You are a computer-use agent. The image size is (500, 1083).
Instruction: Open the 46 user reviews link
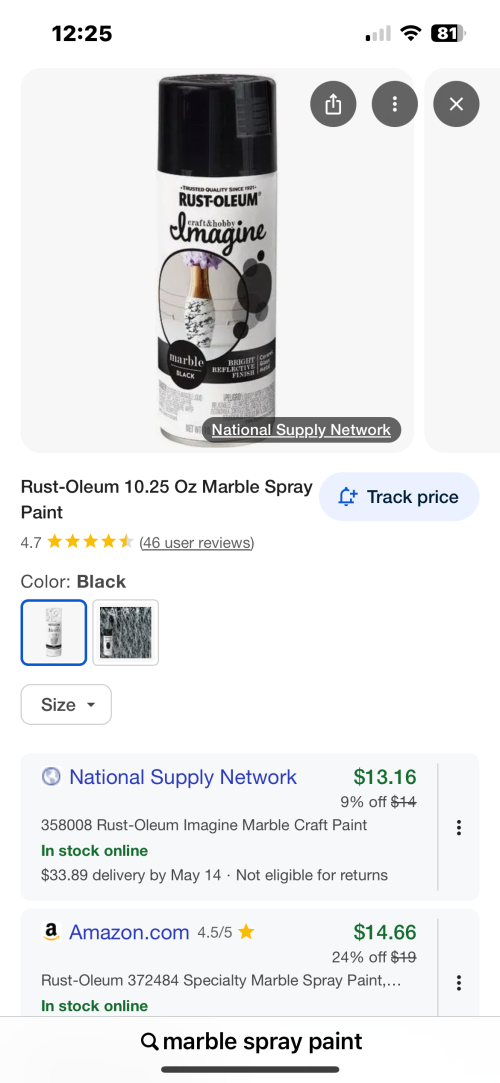click(x=197, y=543)
